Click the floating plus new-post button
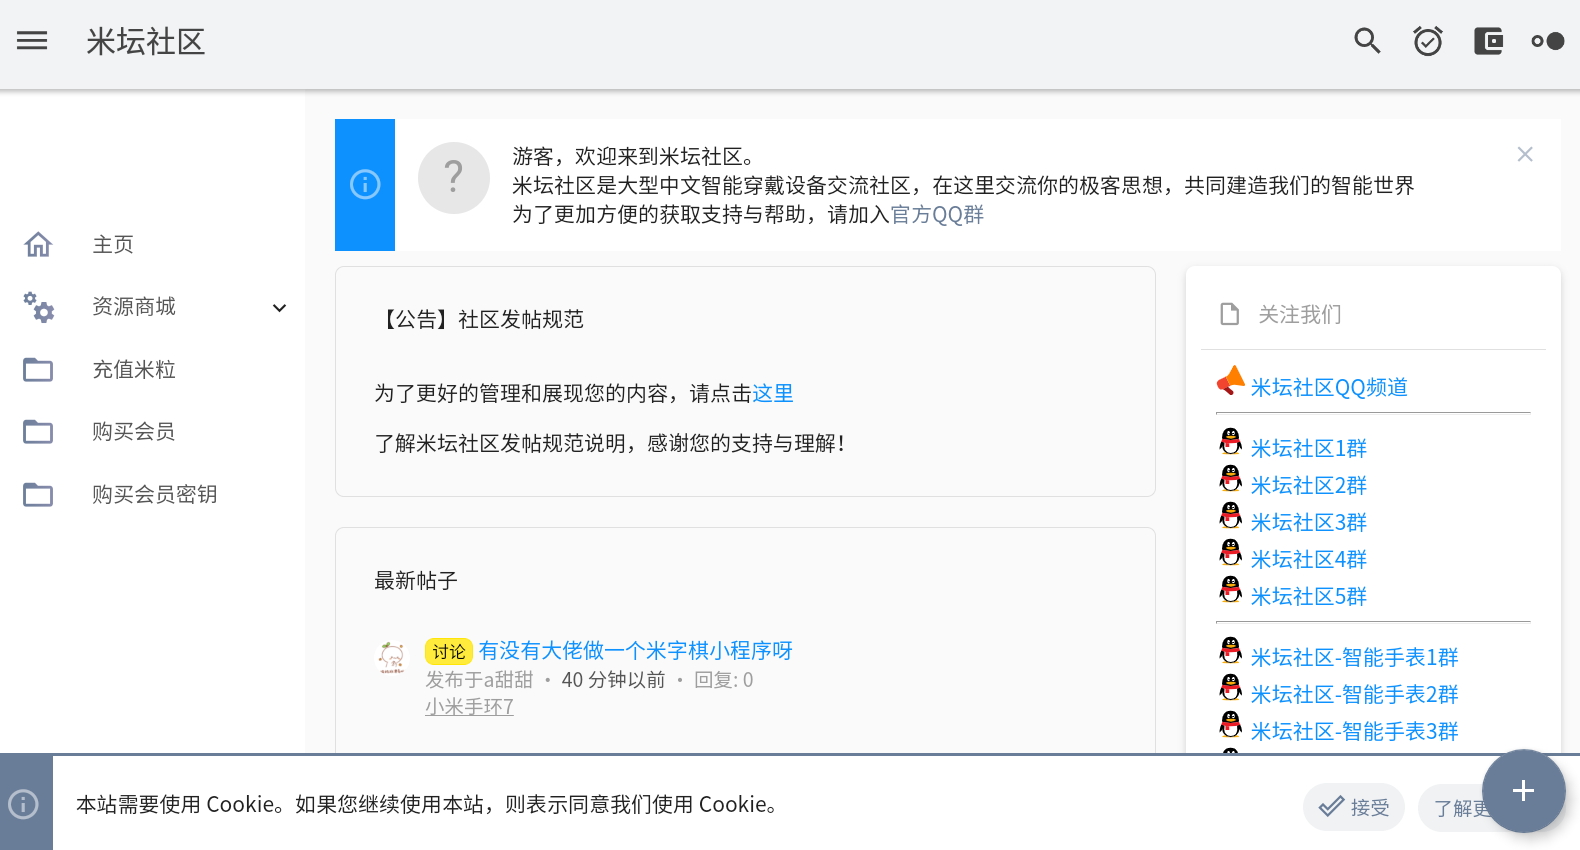Image resolution: width=1580 pixels, height=850 pixels. point(1523,791)
